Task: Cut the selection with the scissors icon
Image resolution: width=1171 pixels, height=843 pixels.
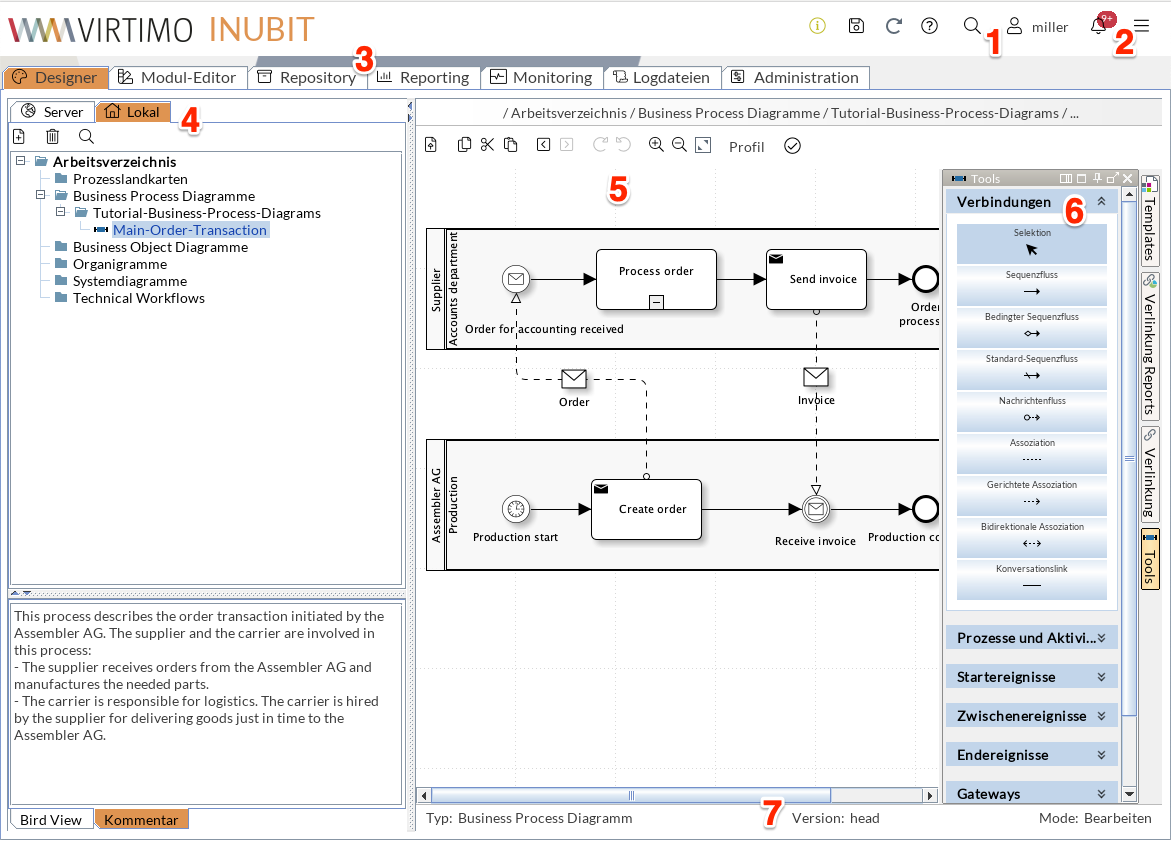Action: pyautogui.click(x=487, y=144)
